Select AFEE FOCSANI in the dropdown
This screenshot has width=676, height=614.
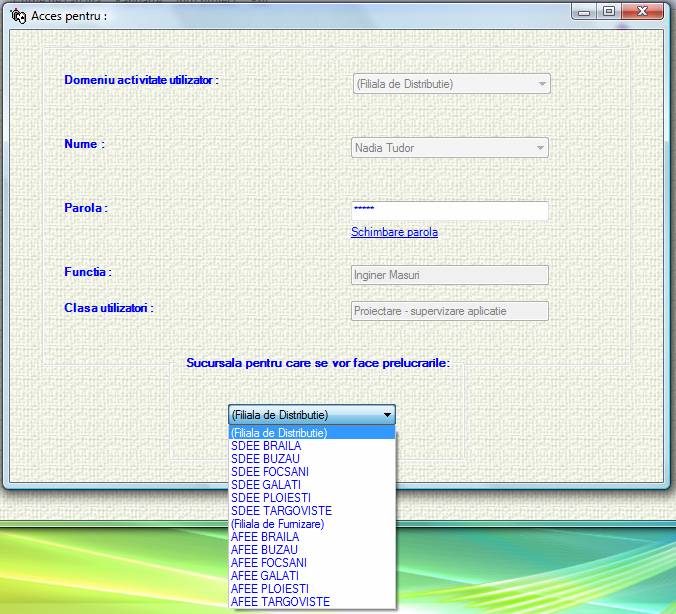(x=312, y=562)
